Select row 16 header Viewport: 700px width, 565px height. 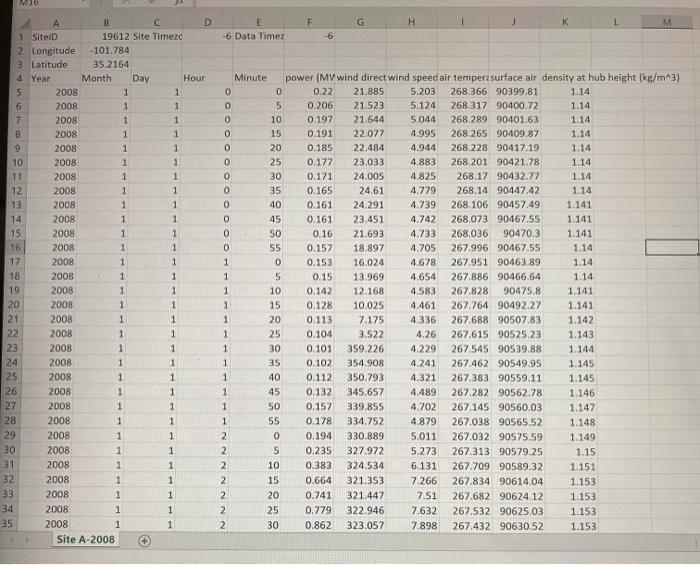coord(15,247)
